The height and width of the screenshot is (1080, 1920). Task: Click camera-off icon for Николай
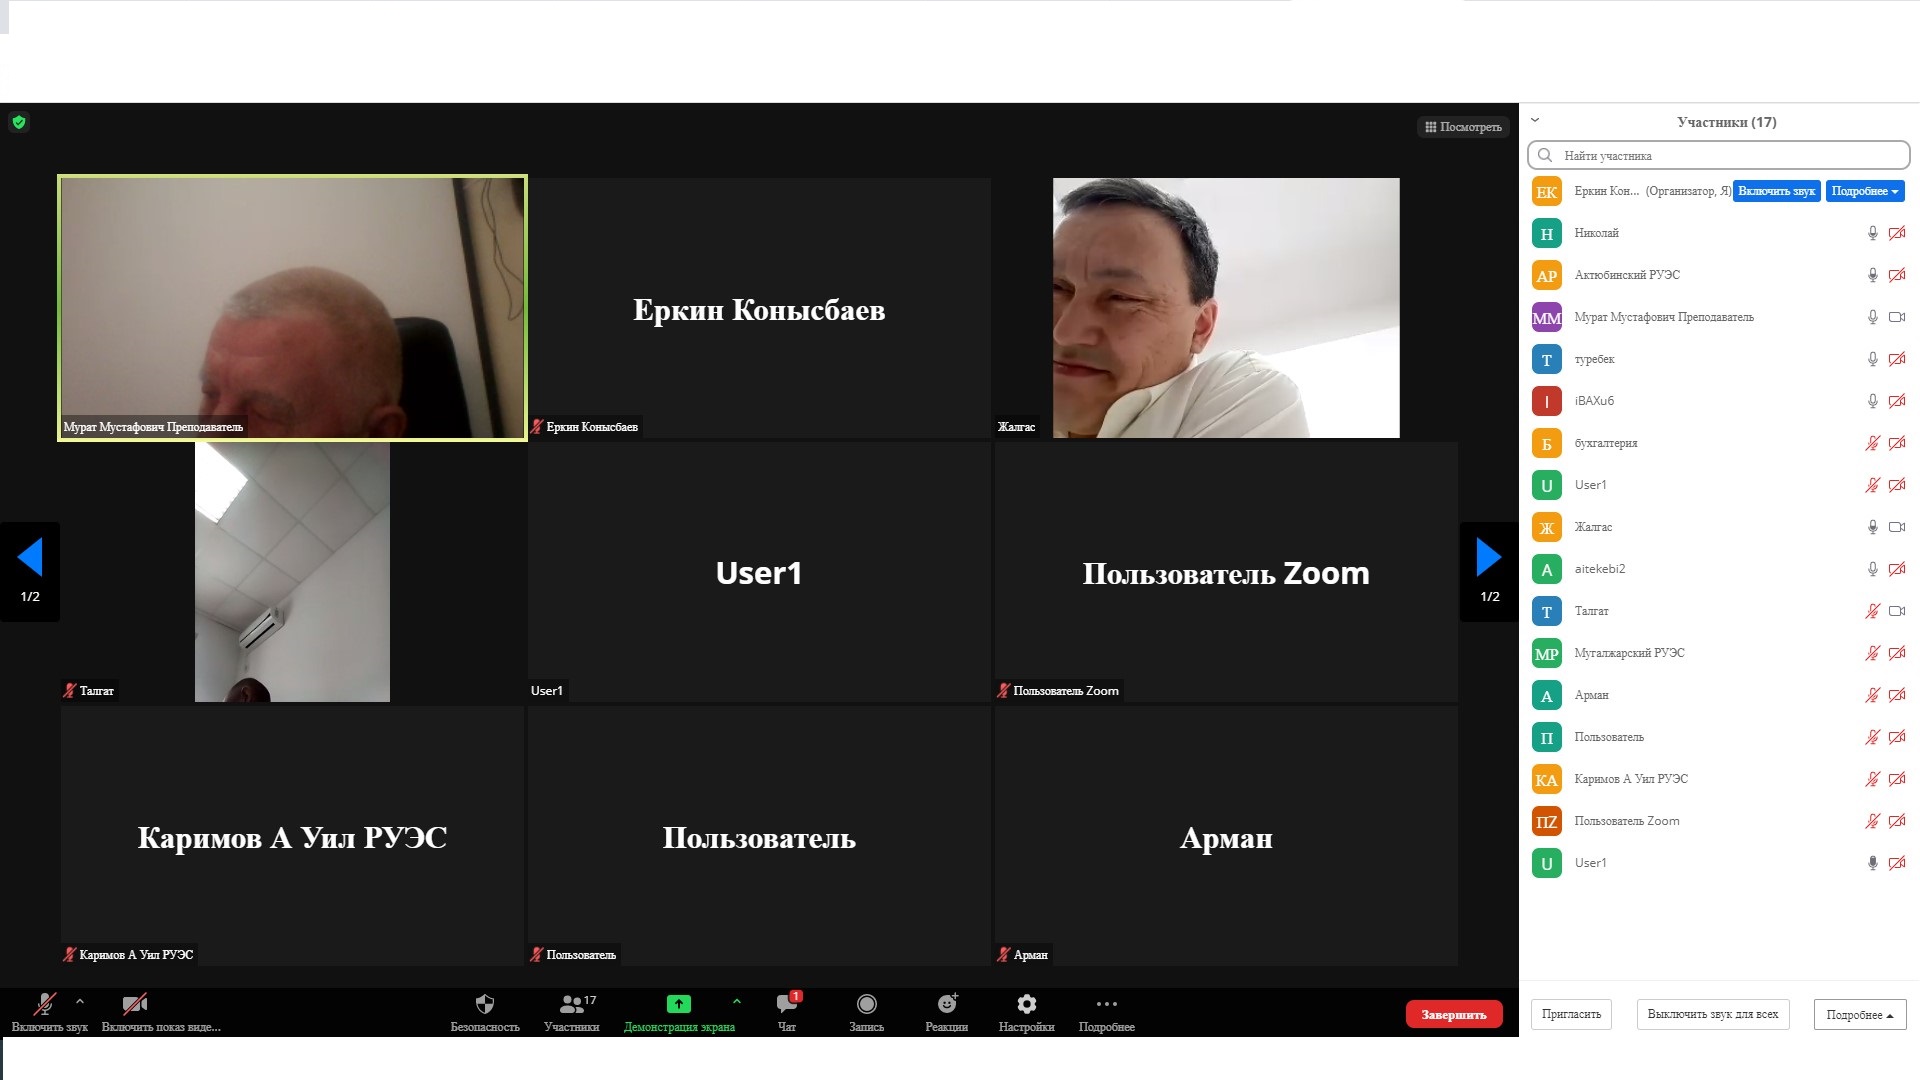pyautogui.click(x=1897, y=233)
